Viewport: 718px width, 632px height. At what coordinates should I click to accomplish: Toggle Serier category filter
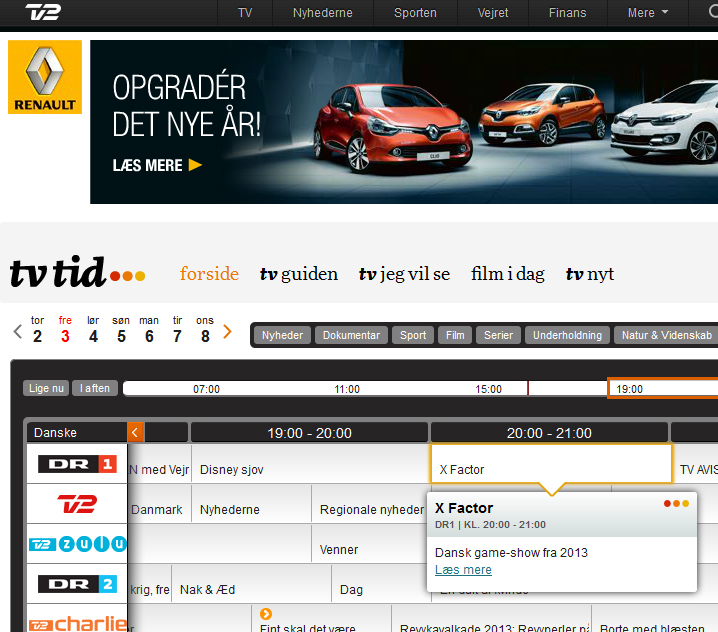[499, 335]
